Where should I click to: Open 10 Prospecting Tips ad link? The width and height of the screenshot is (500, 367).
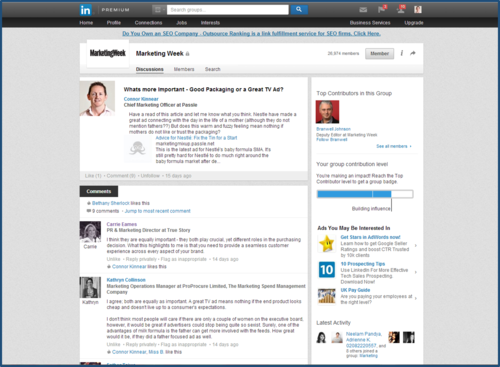tap(363, 264)
